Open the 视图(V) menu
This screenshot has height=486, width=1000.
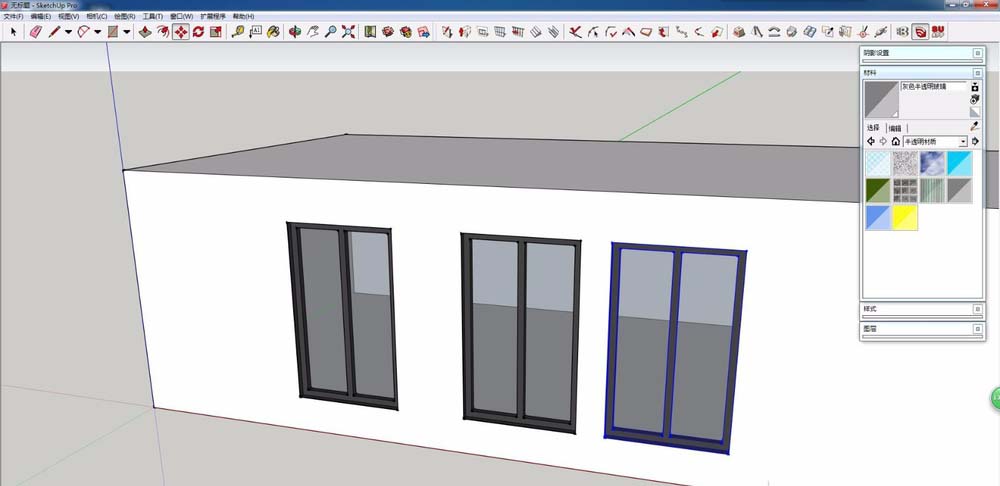(69, 16)
